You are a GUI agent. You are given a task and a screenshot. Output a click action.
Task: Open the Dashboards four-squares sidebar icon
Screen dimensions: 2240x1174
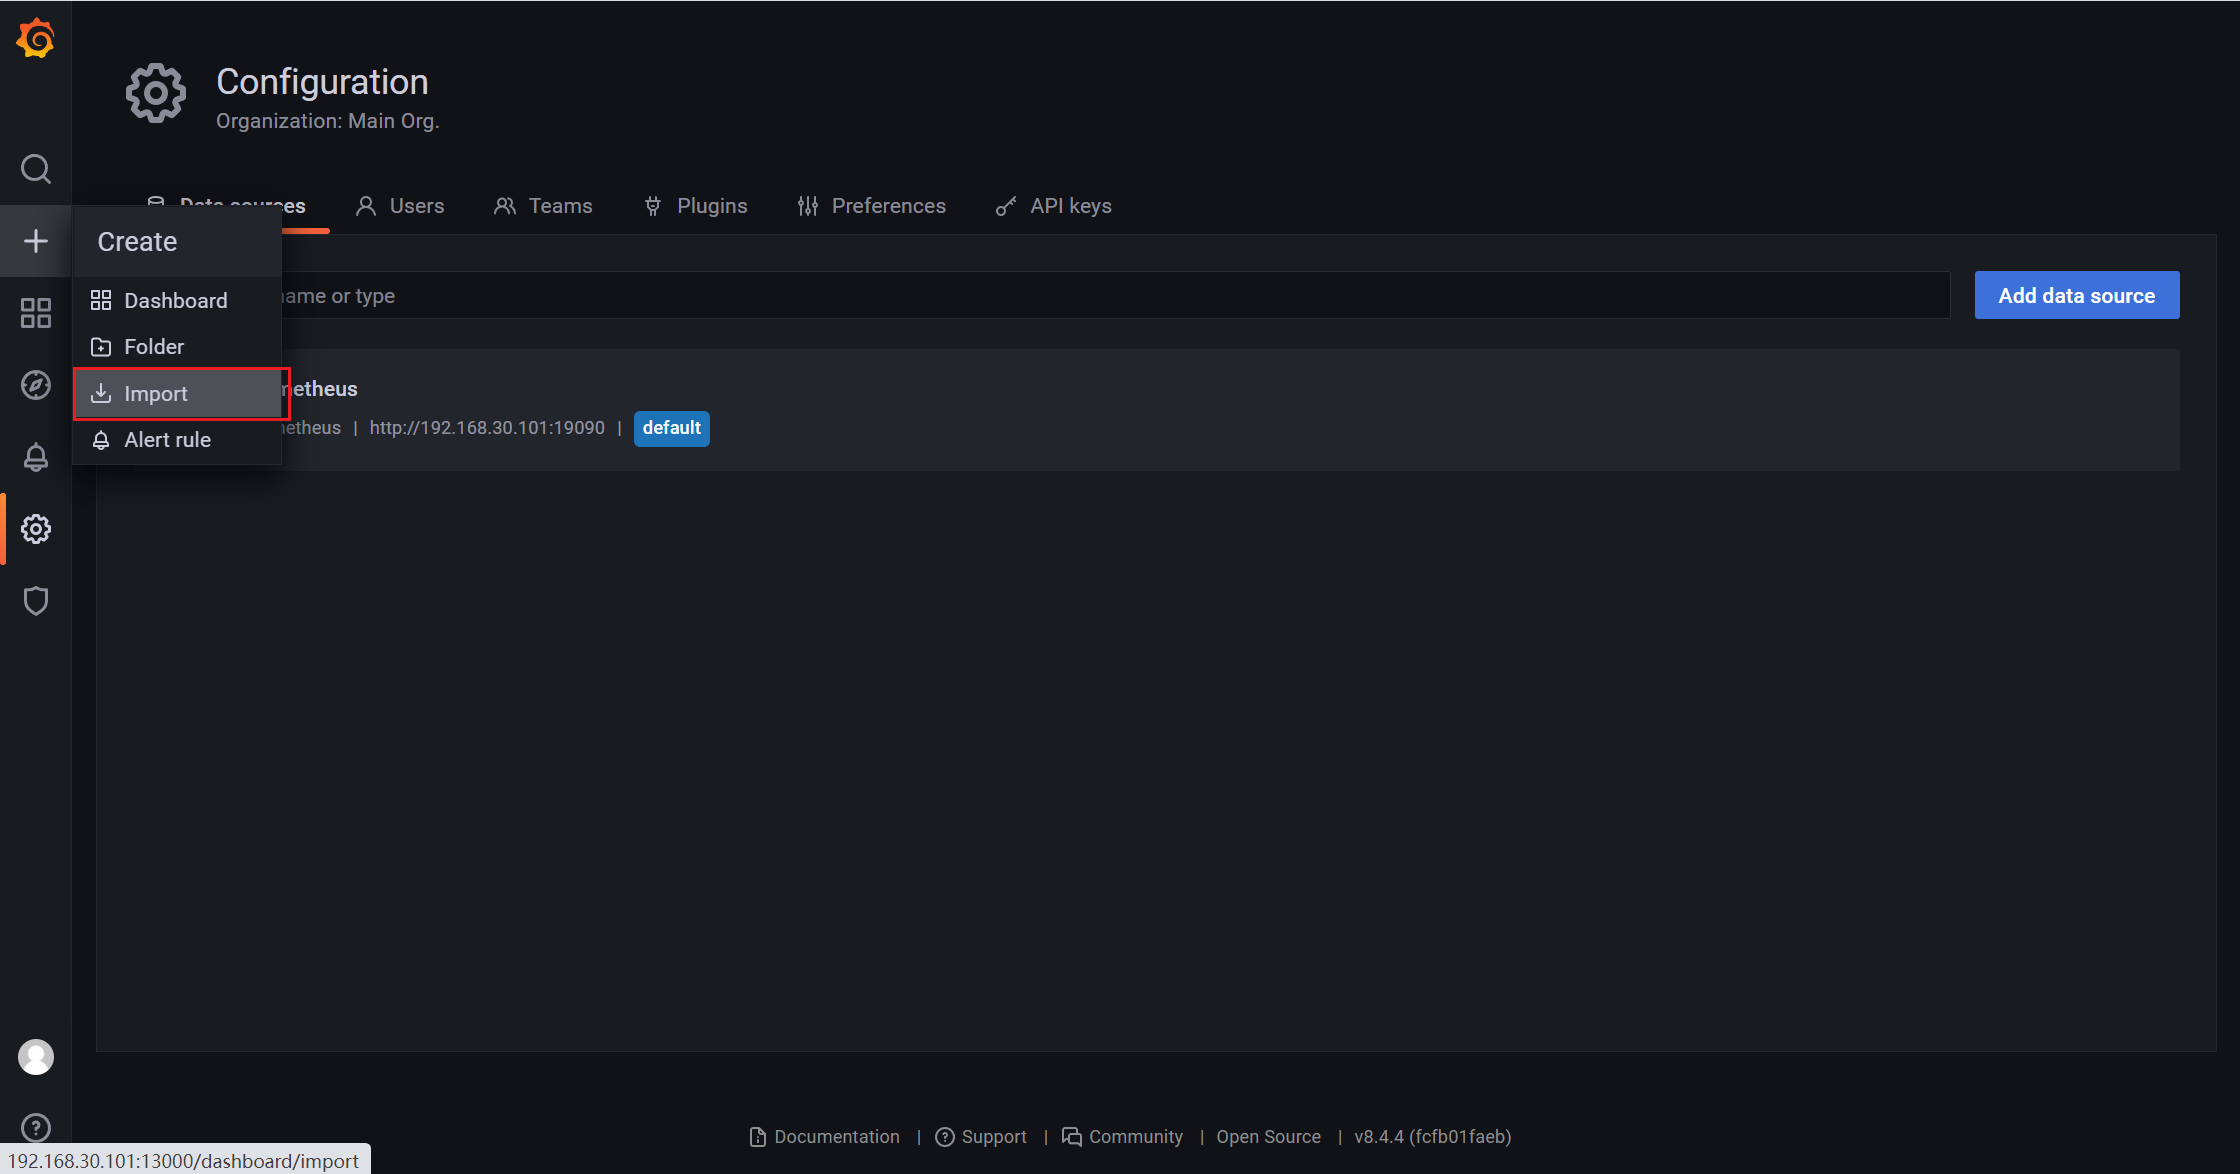[36, 313]
